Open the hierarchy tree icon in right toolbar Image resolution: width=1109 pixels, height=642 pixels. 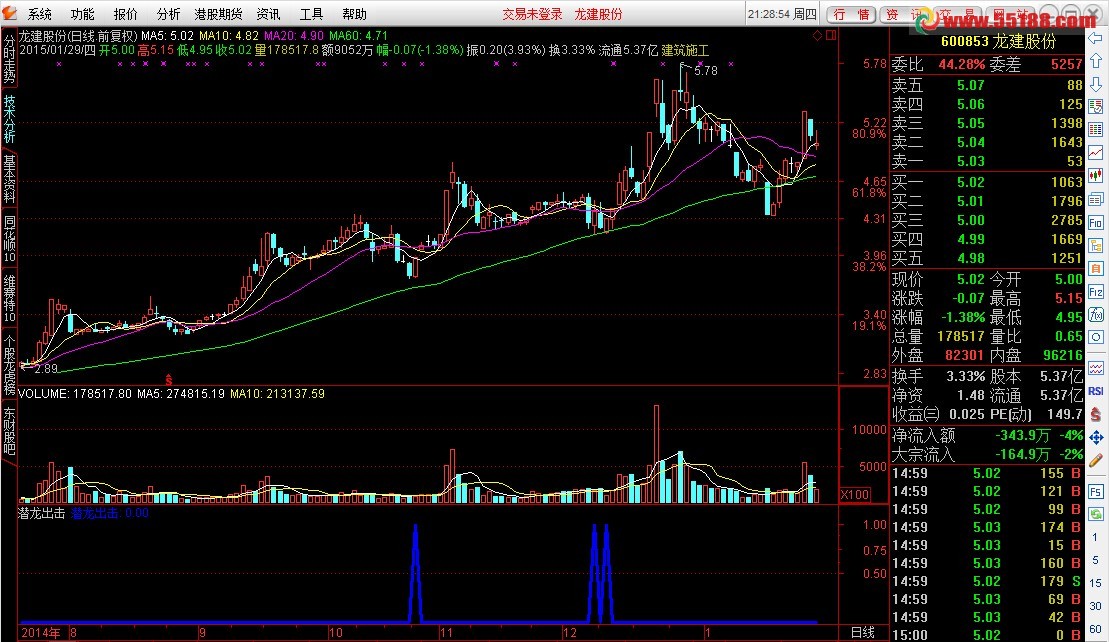[1096, 246]
